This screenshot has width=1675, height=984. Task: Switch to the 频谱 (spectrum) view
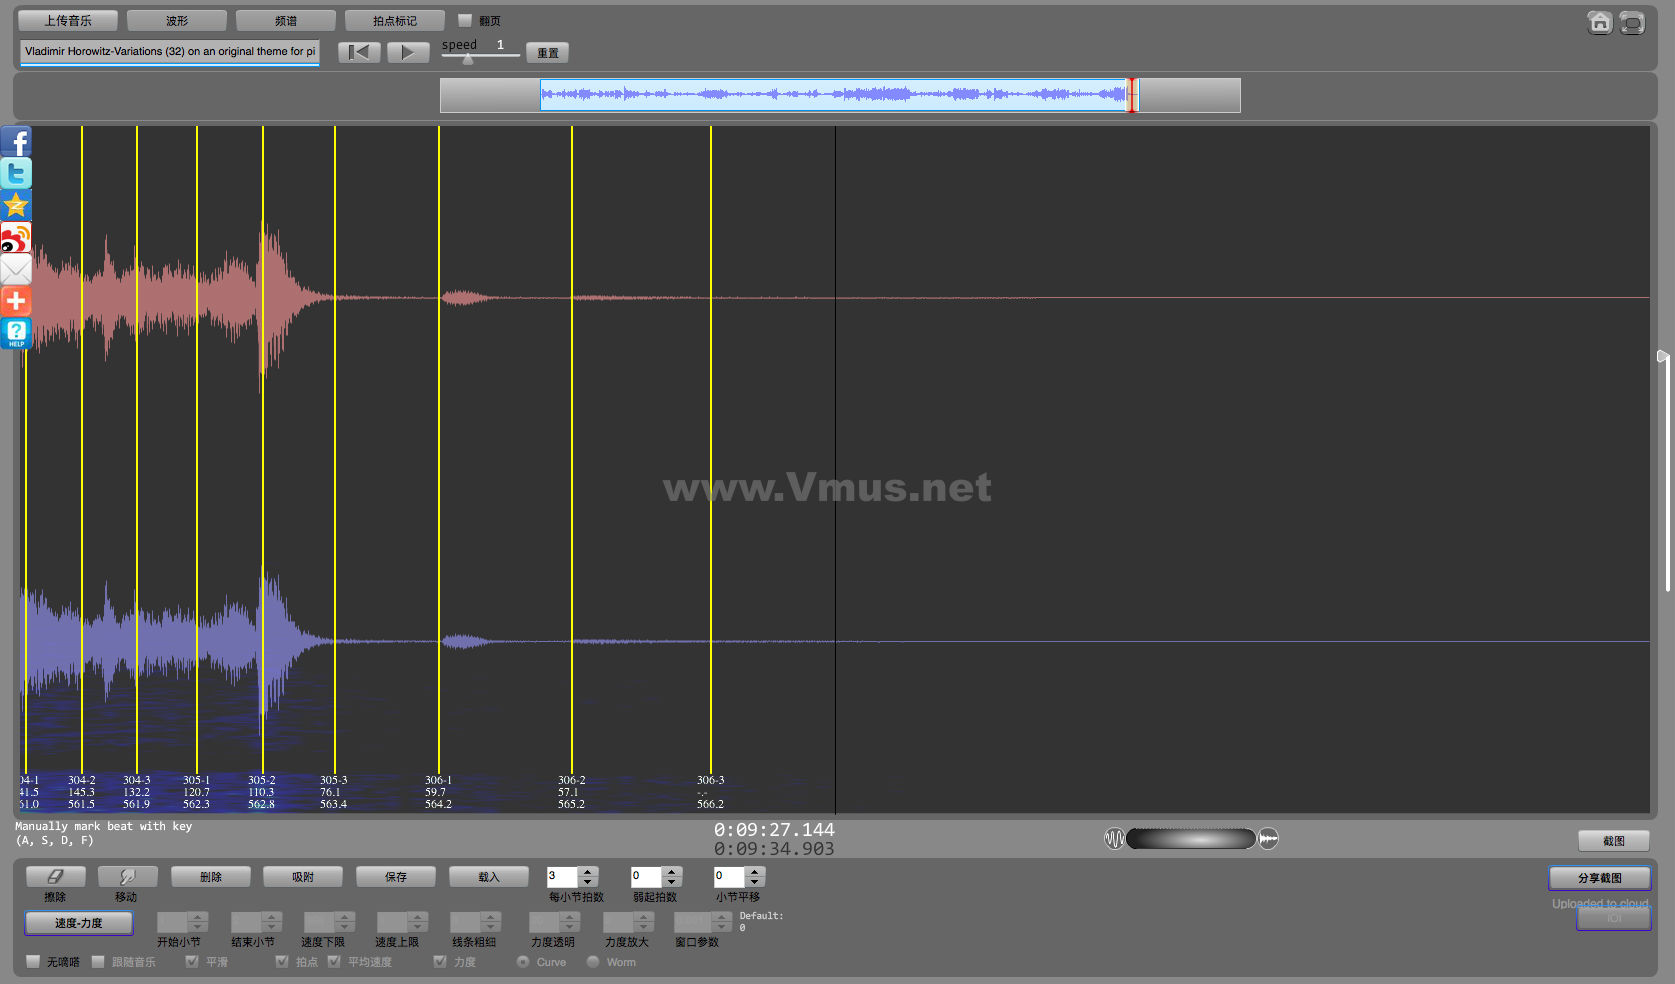click(286, 20)
